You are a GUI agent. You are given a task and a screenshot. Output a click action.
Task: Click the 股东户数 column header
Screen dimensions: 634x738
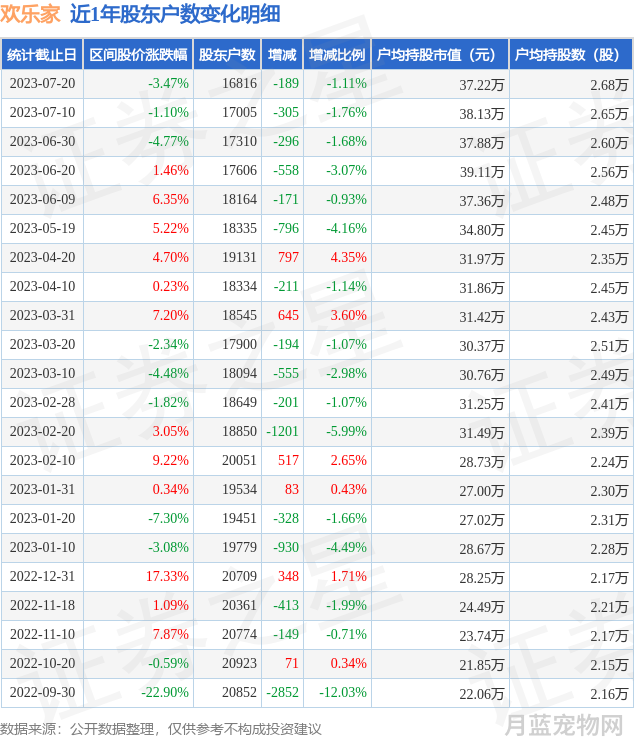coord(227,55)
